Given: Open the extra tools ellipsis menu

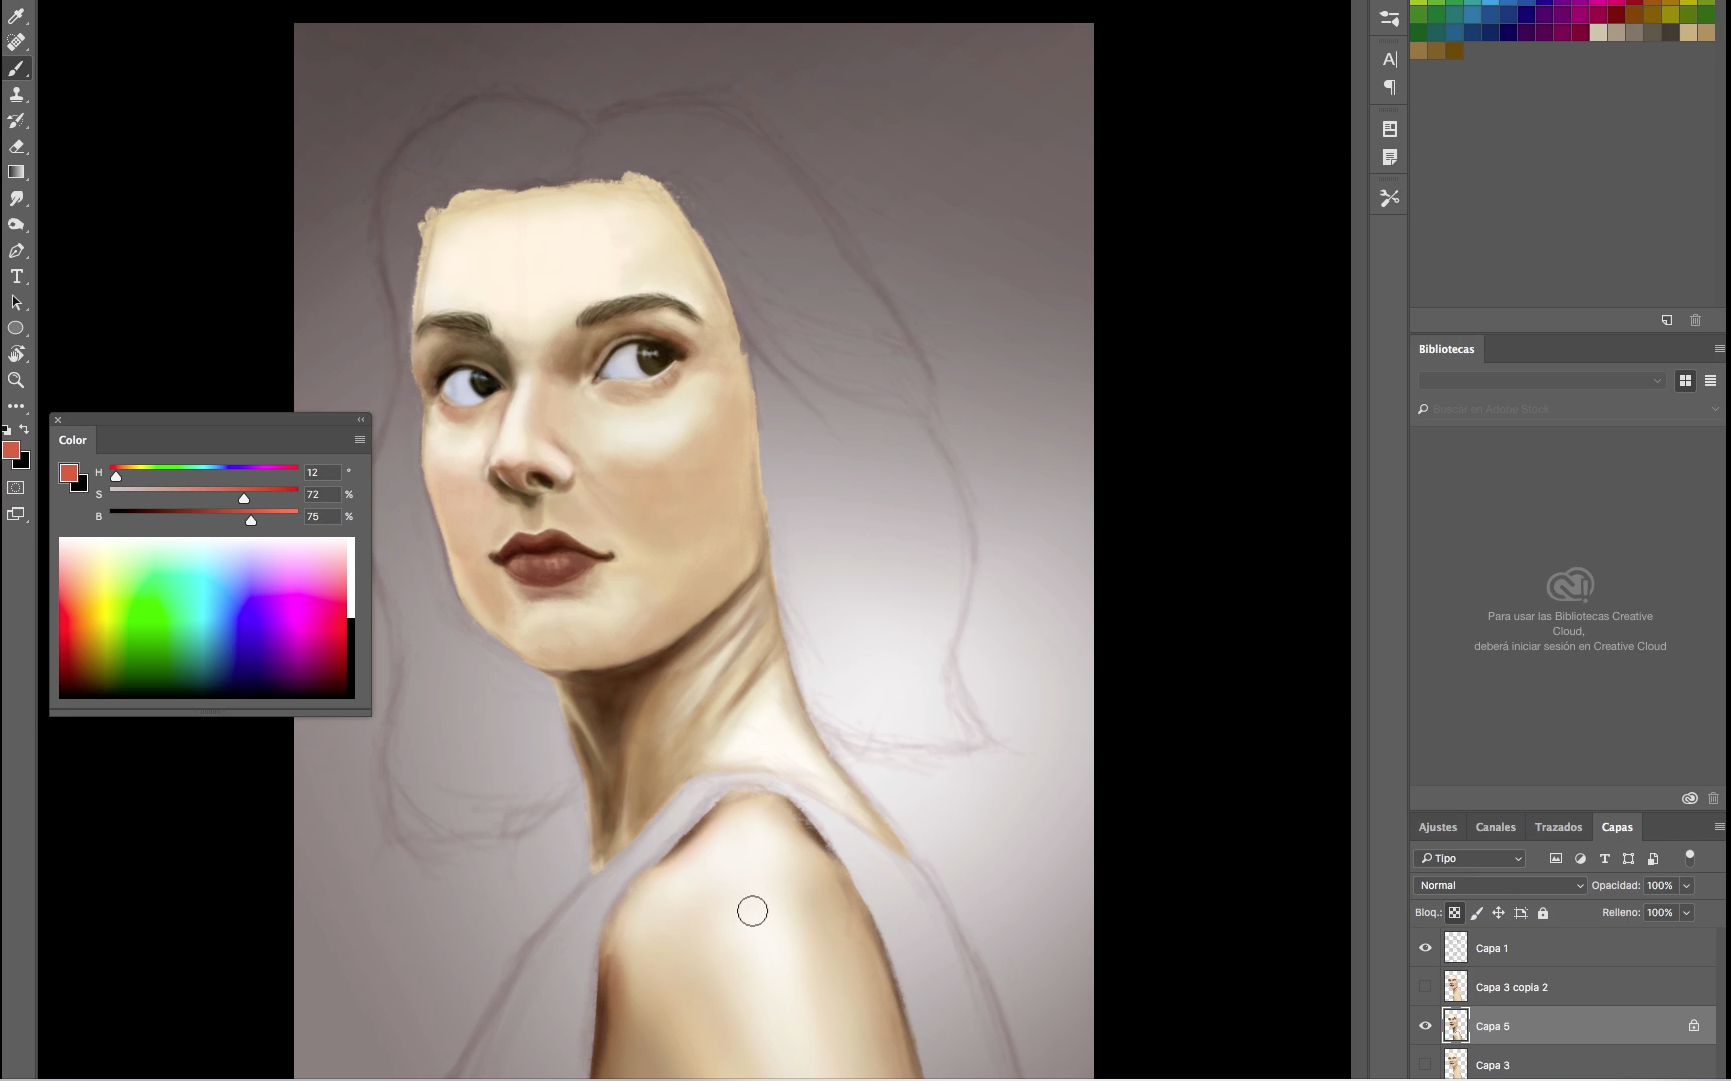Looking at the screenshot, I should coord(16,406).
